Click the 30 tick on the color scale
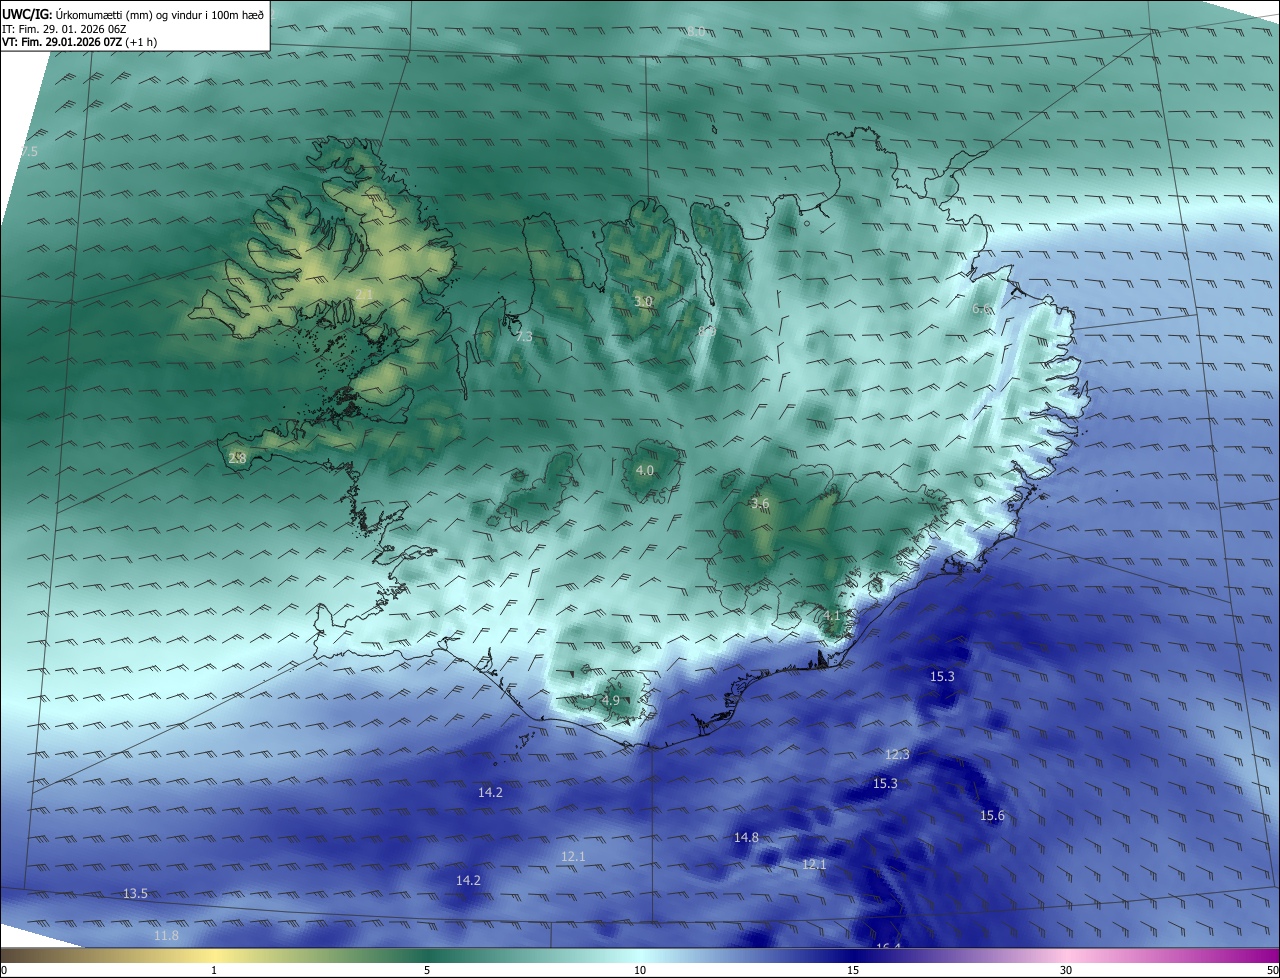Image resolution: width=1280 pixels, height=978 pixels. 1066,970
